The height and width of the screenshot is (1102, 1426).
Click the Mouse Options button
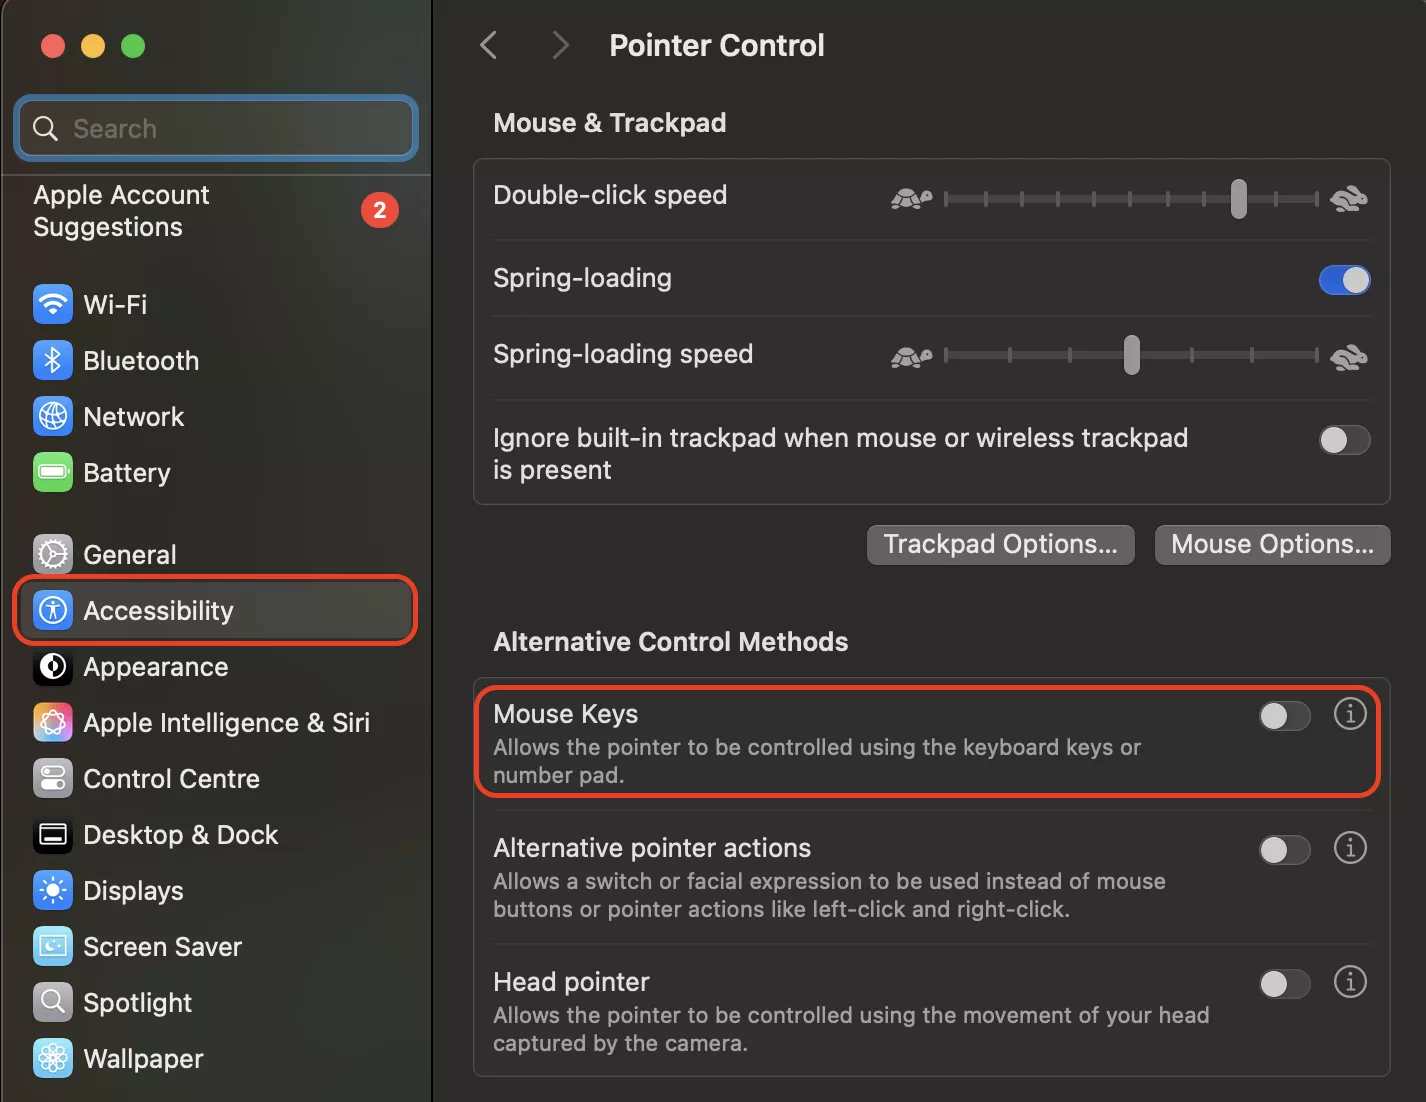[x=1272, y=545]
